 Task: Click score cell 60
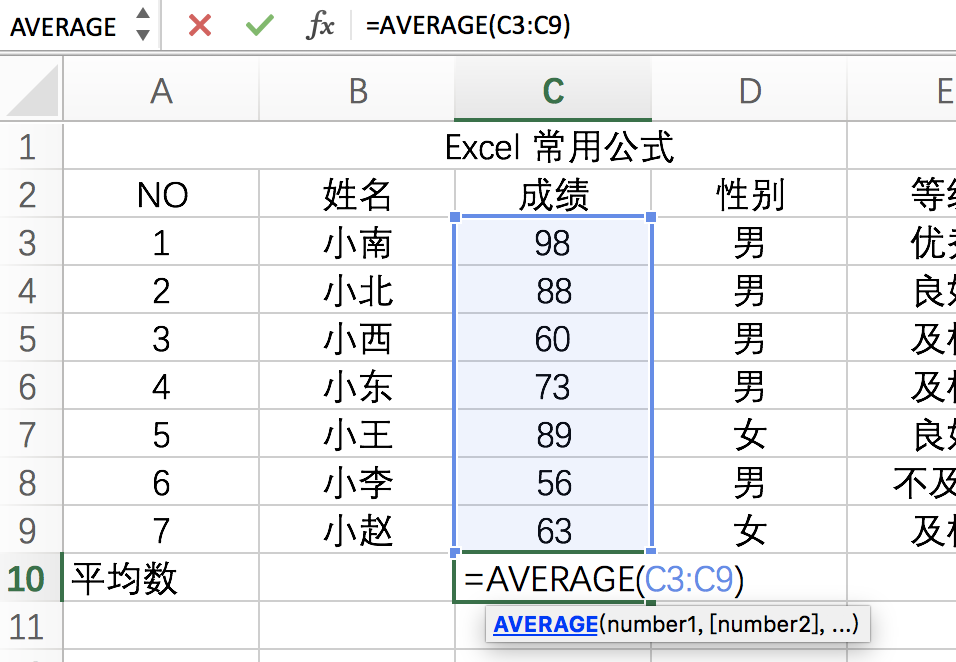pyautogui.click(x=553, y=338)
